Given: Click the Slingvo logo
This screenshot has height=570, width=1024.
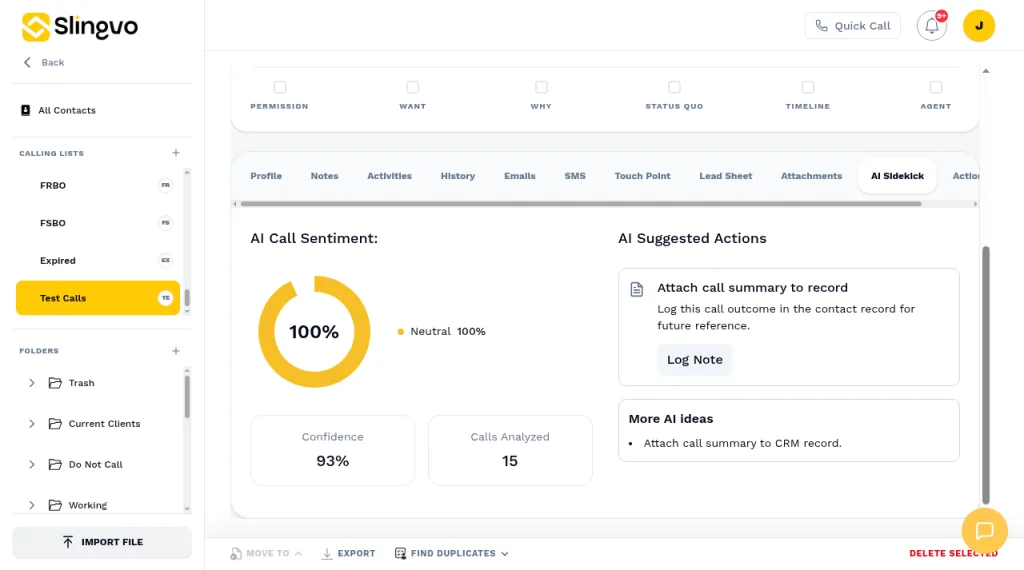Looking at the screenshot, I should tap(80, 27).
